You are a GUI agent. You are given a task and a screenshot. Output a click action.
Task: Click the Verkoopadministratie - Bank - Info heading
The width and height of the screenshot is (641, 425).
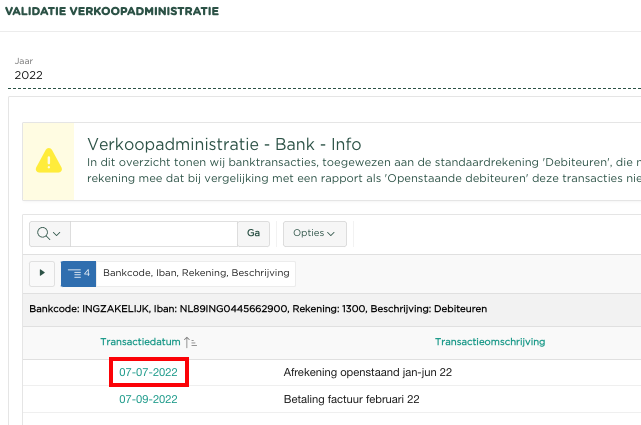coord(224,144)
